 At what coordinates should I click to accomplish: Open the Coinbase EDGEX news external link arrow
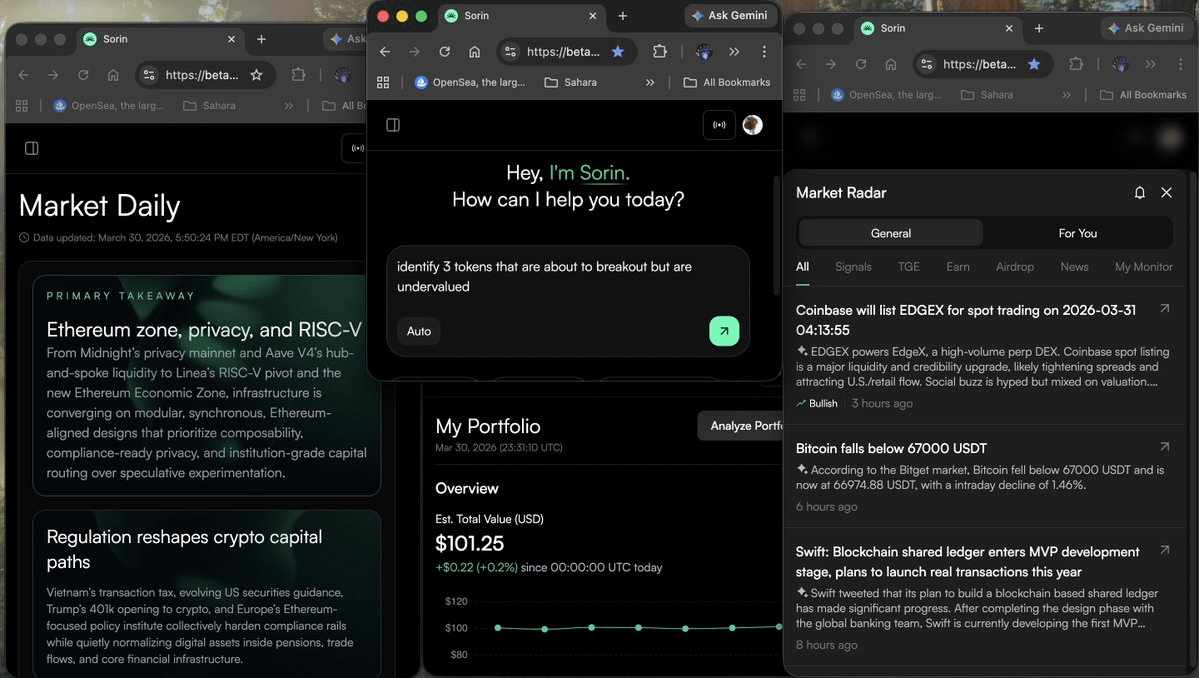1164,310
